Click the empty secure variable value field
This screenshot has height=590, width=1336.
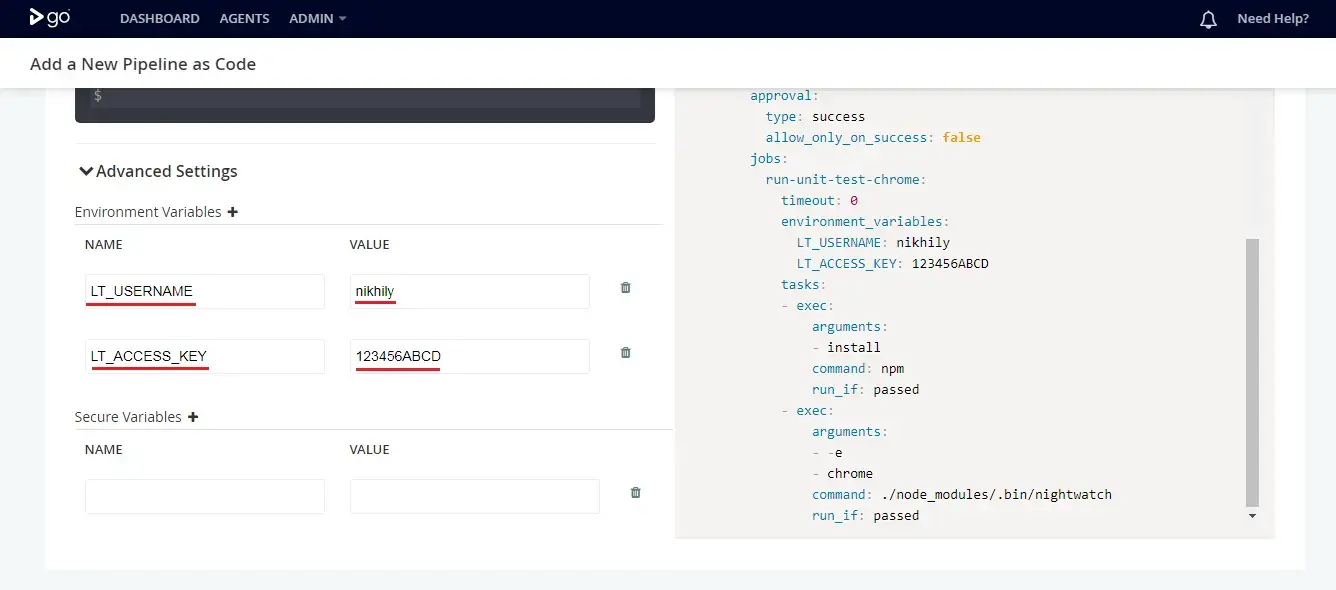click(x=474, y=497)
